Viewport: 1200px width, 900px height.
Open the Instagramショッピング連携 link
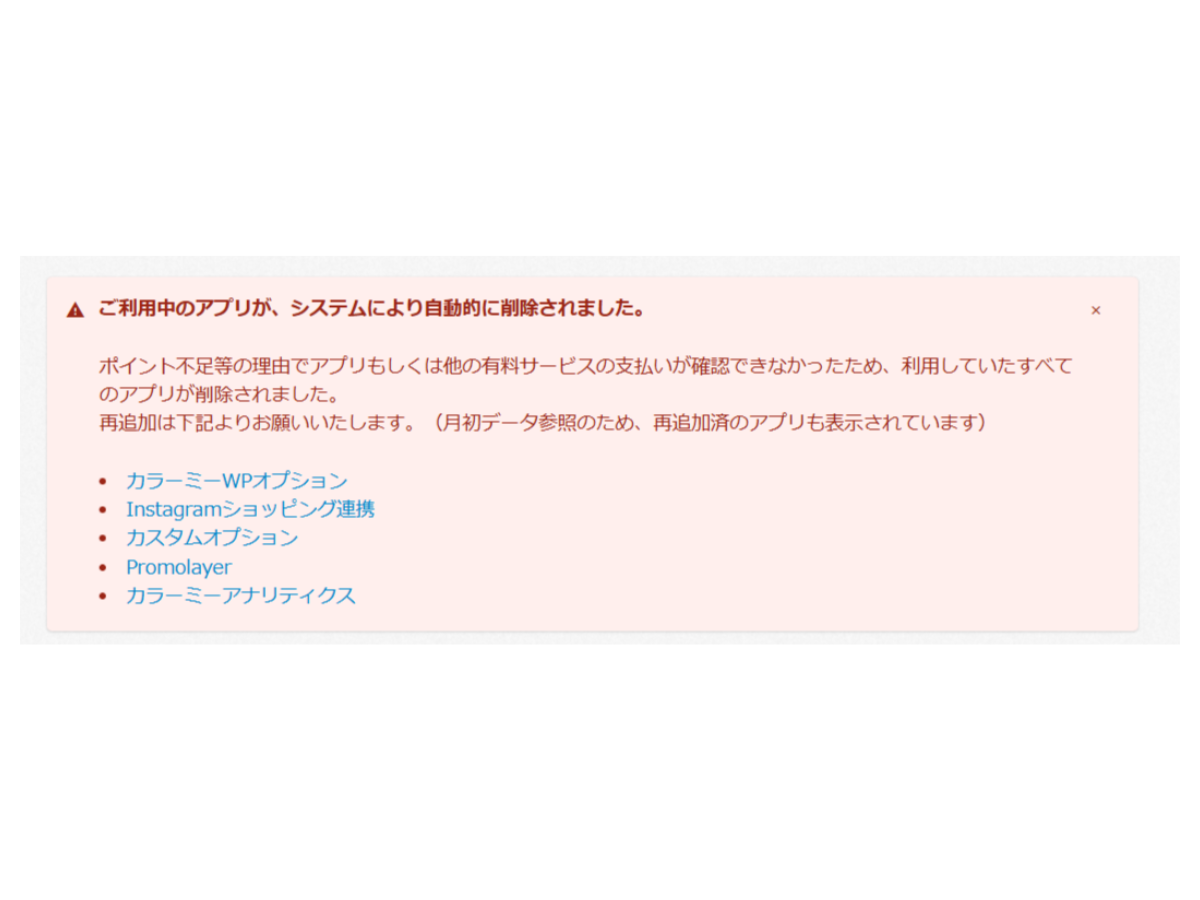coord(250,509)
